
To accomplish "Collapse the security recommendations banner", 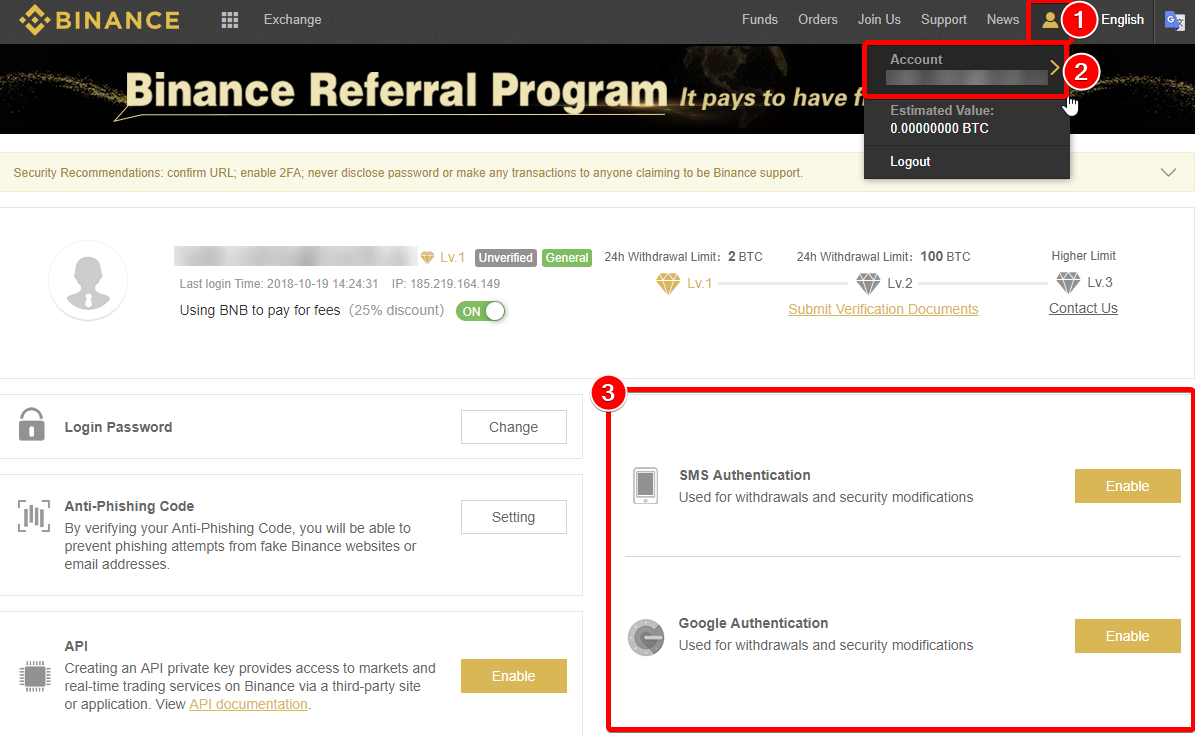I will click(1168, 173).
